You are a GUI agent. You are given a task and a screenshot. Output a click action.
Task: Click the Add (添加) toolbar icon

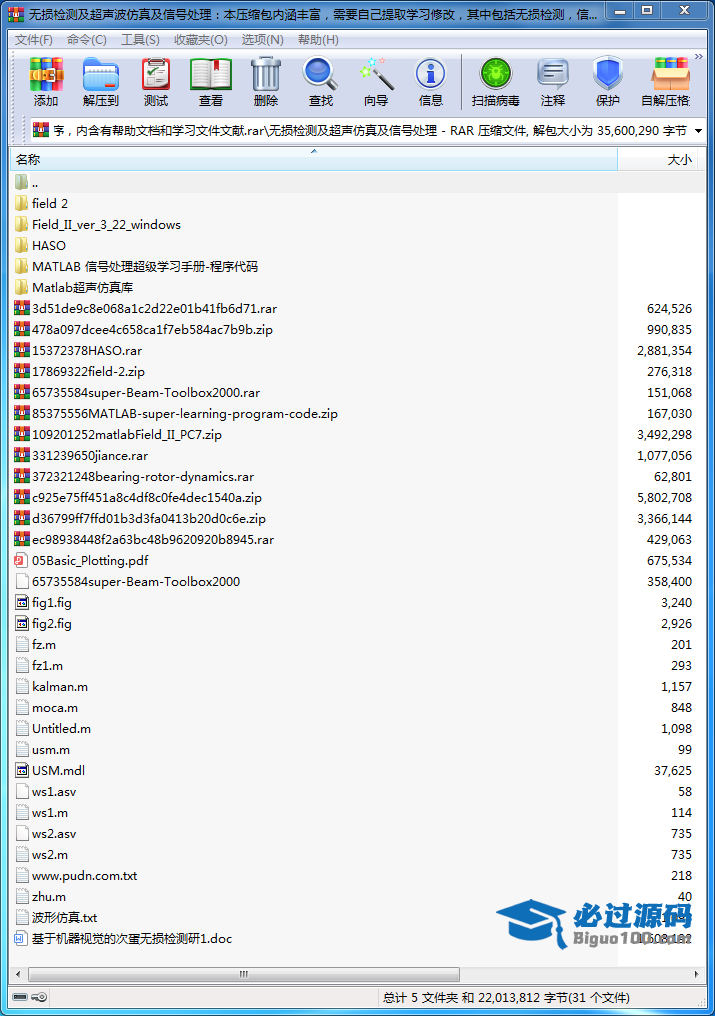tap(46, 82)
